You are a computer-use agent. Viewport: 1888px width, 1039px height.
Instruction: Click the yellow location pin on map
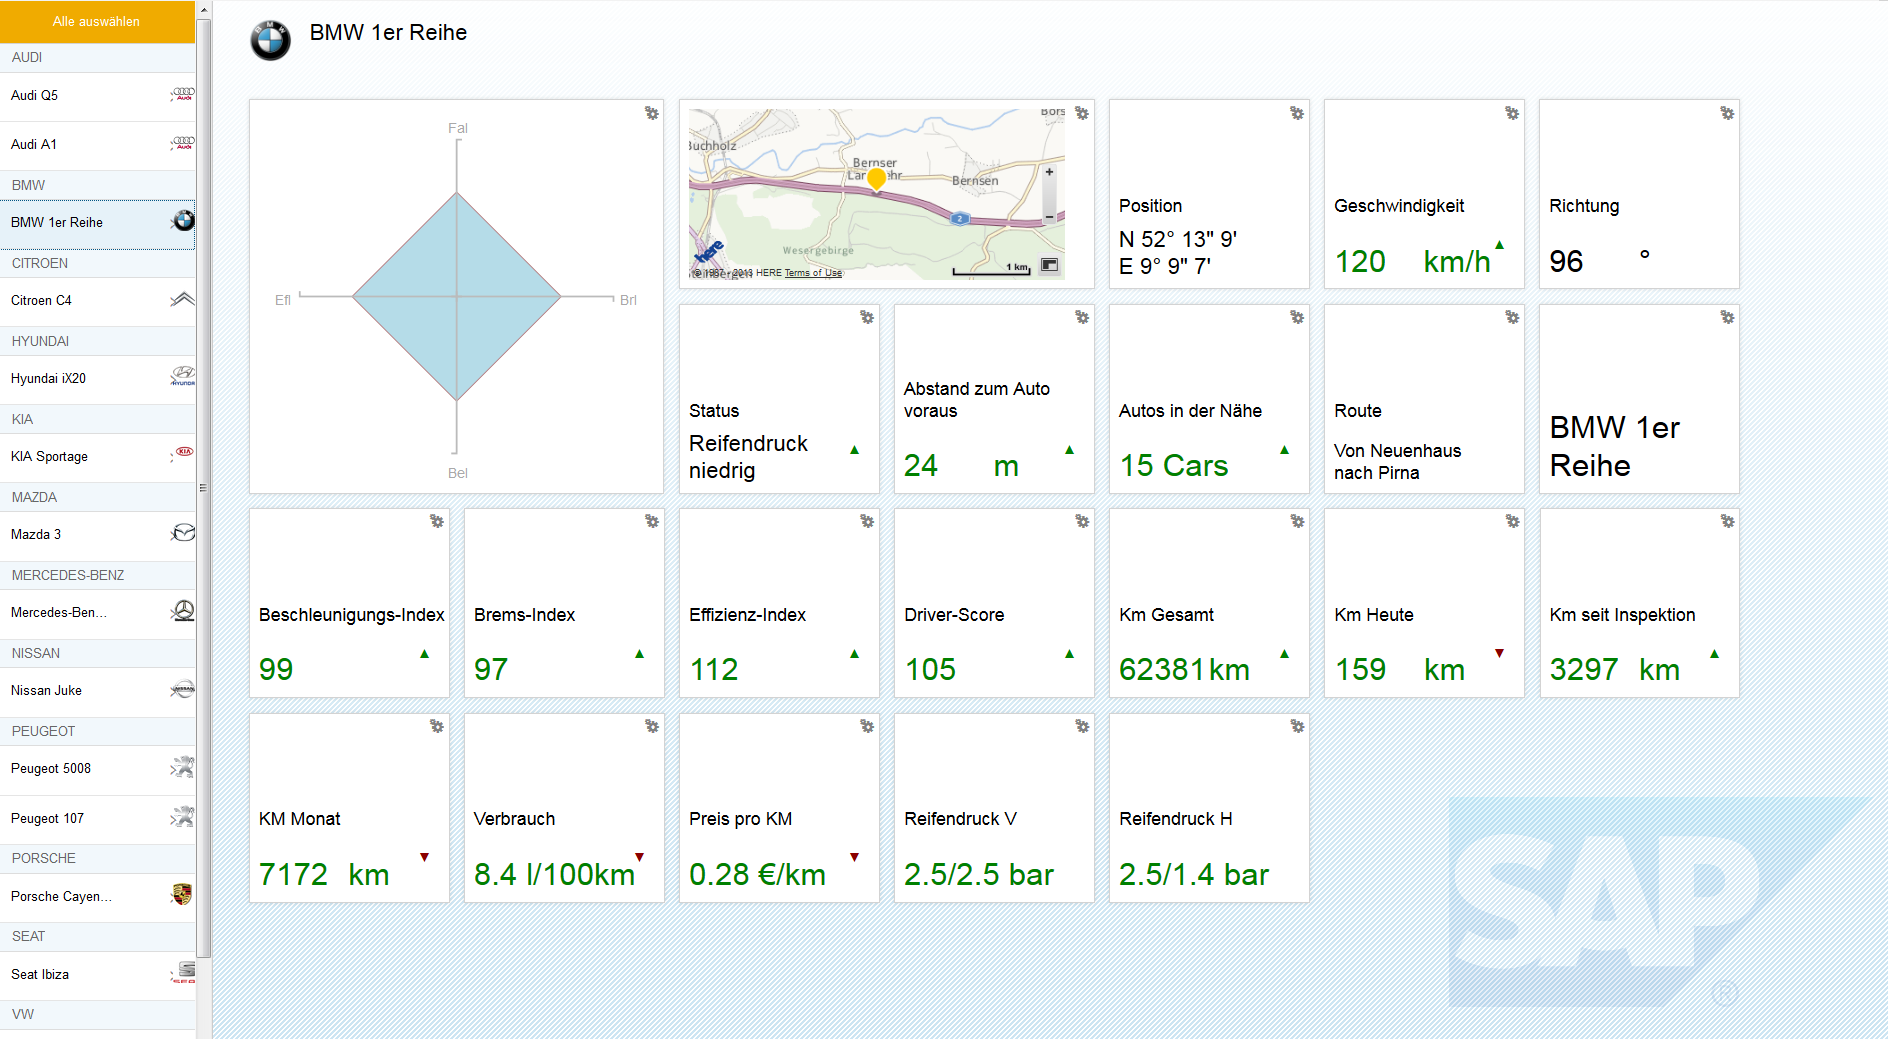pos(877,179)
